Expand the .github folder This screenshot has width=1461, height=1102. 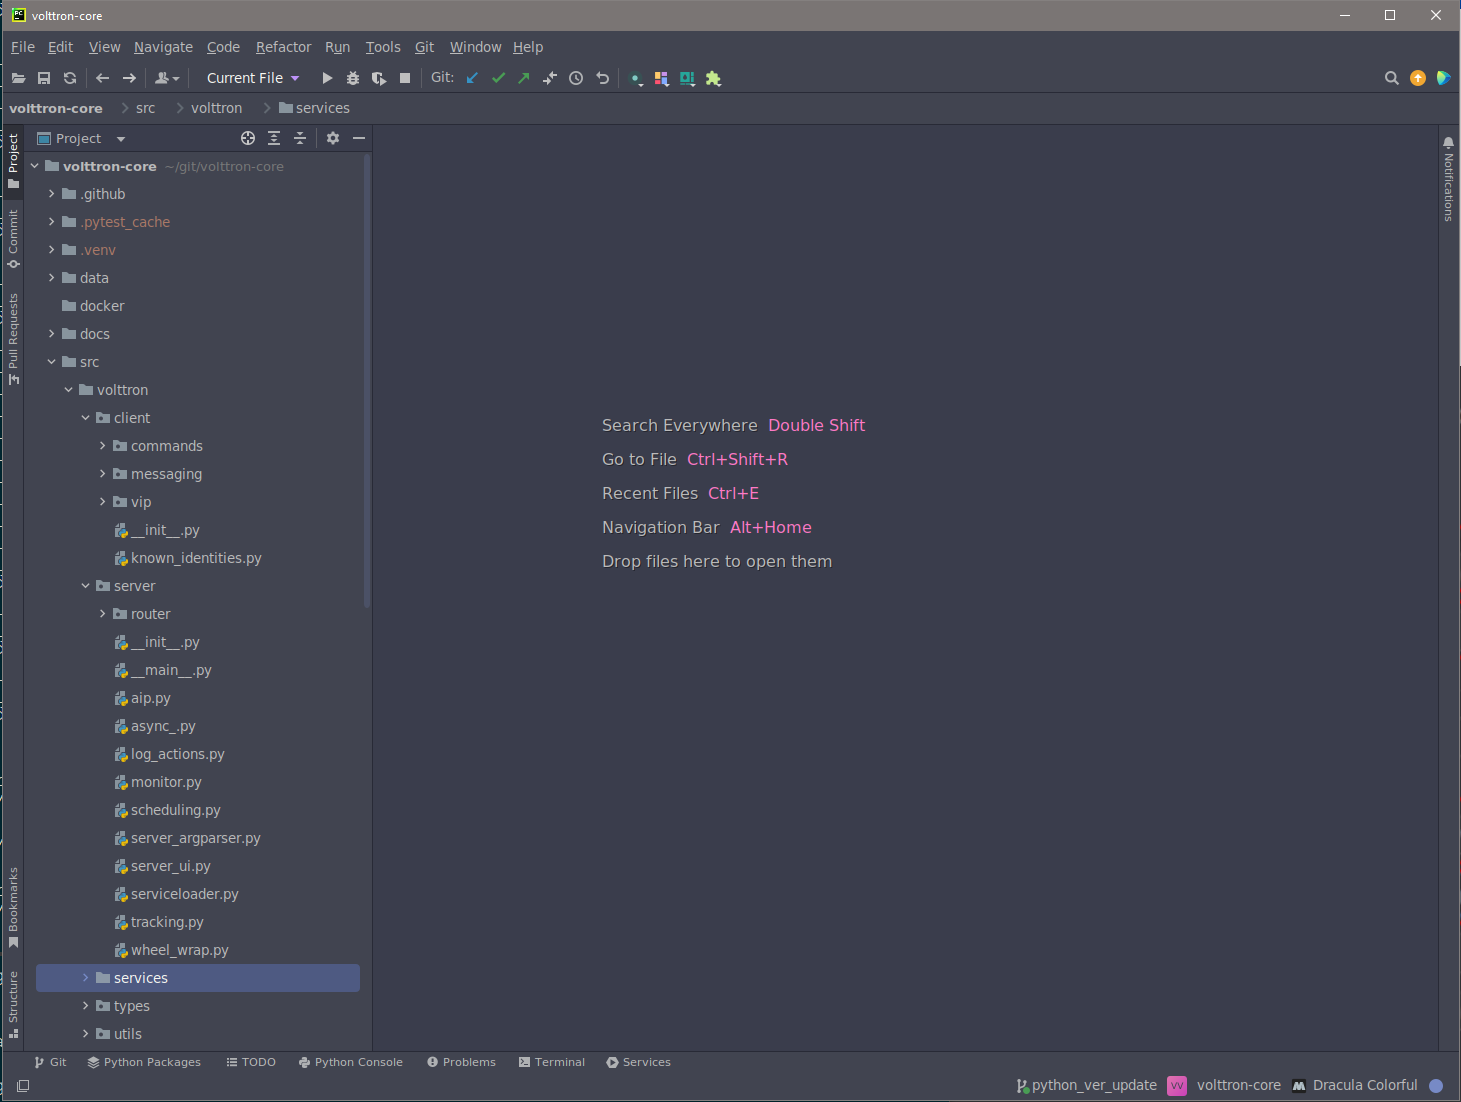click(52, 194)
